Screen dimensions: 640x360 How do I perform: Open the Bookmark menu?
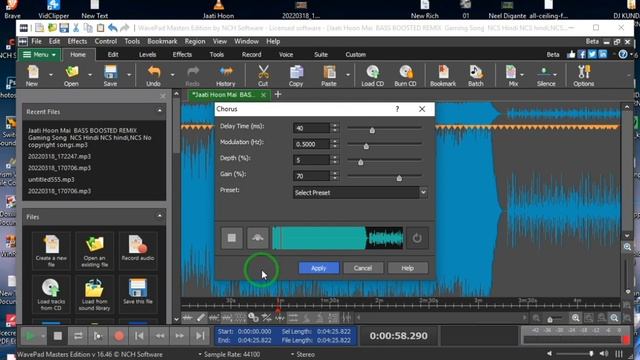(x=162, y=41)
